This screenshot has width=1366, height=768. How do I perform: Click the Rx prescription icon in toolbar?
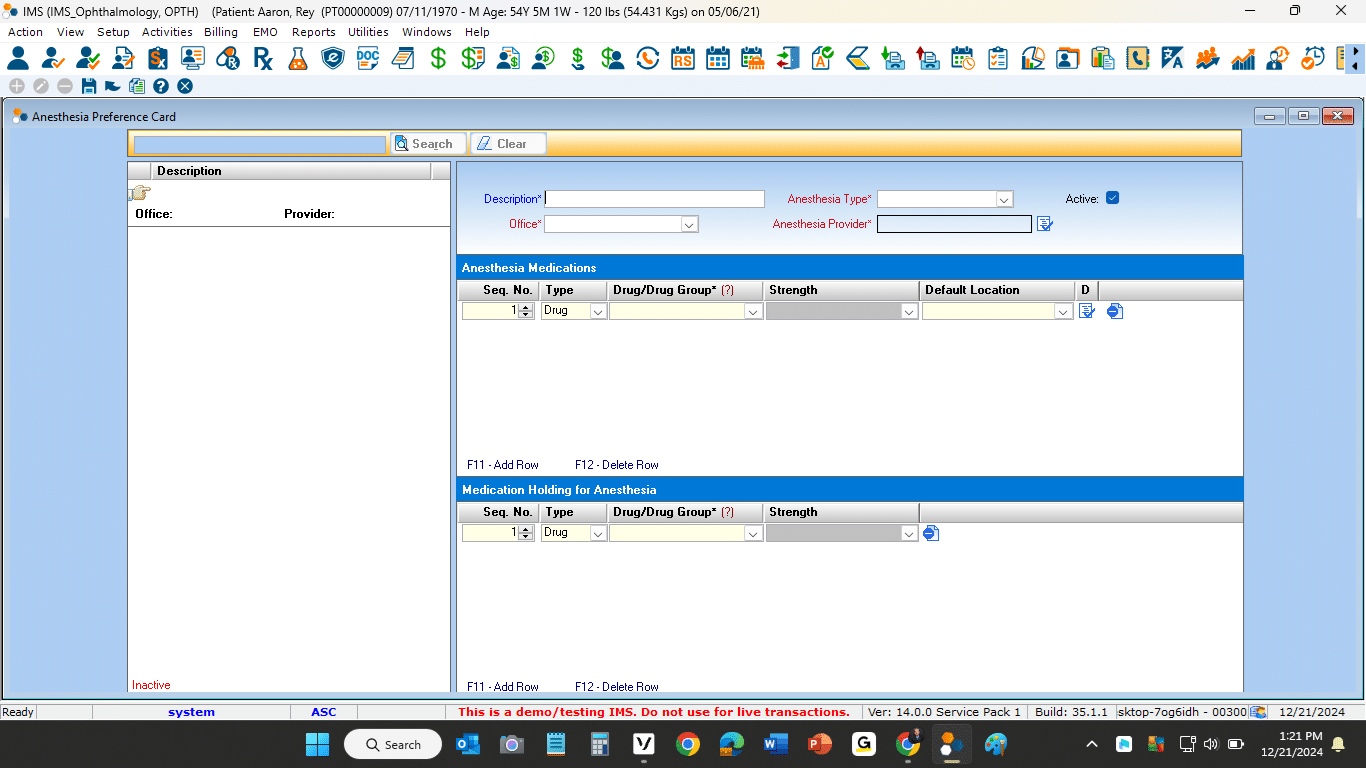263,58
